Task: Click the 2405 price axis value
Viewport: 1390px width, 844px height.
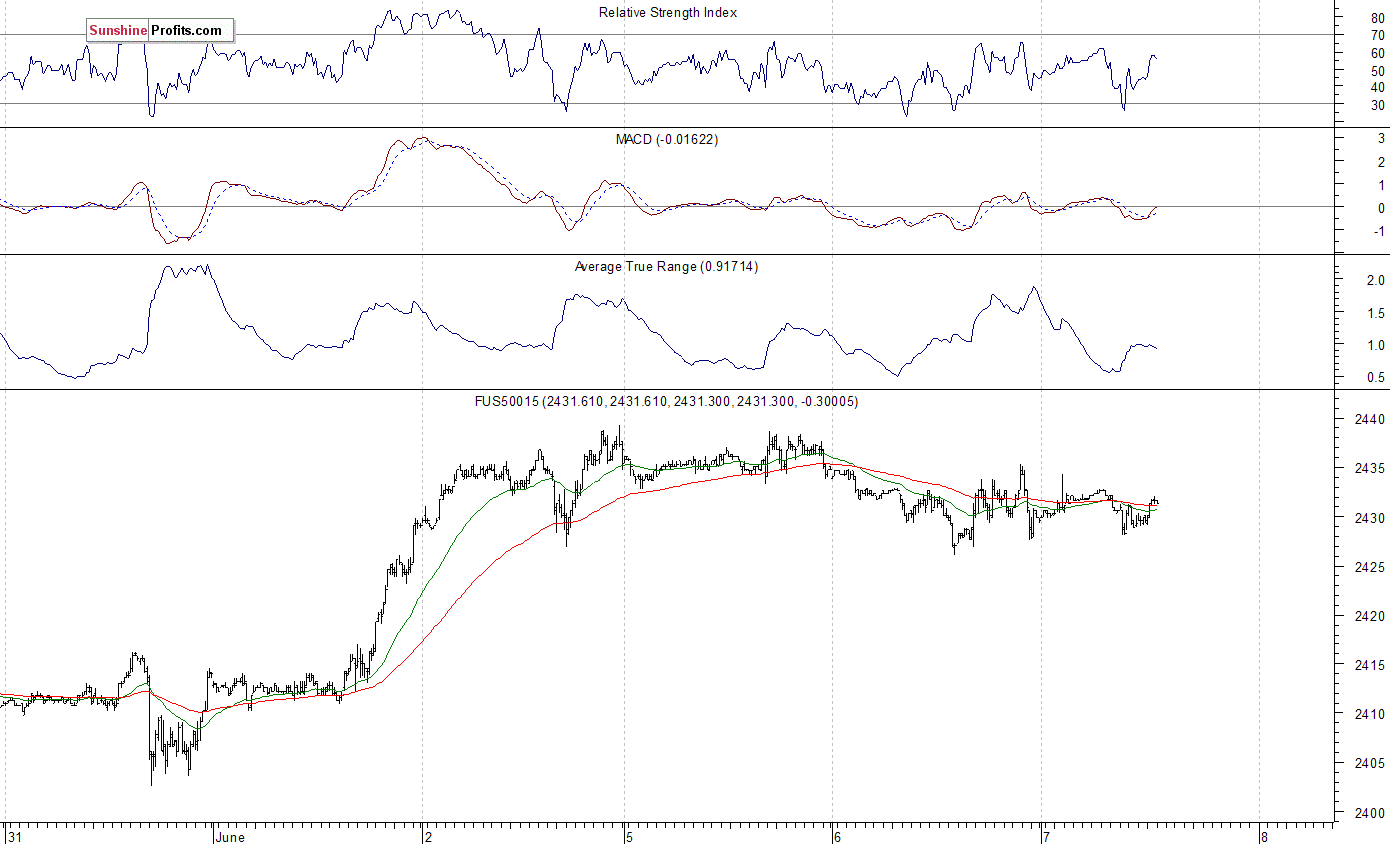Action: (1371, 764)
